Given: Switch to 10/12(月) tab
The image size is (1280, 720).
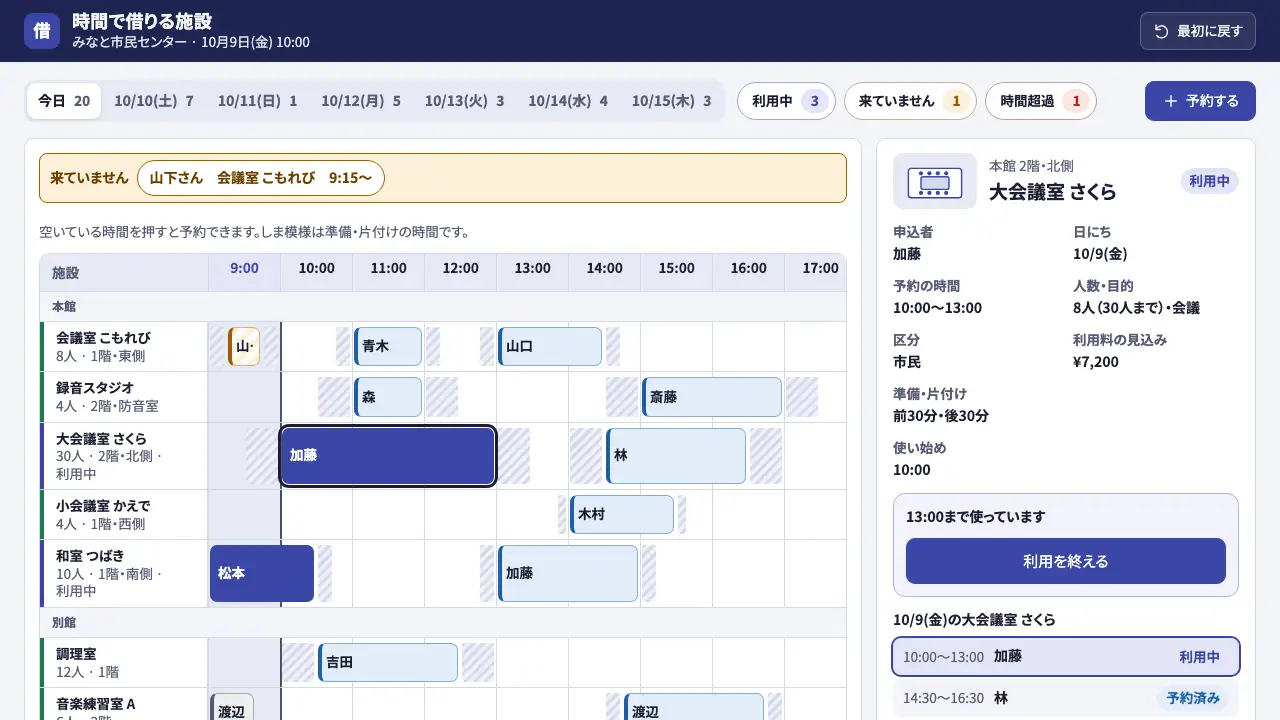Looking at the screenshot, I should pos(361,101).
